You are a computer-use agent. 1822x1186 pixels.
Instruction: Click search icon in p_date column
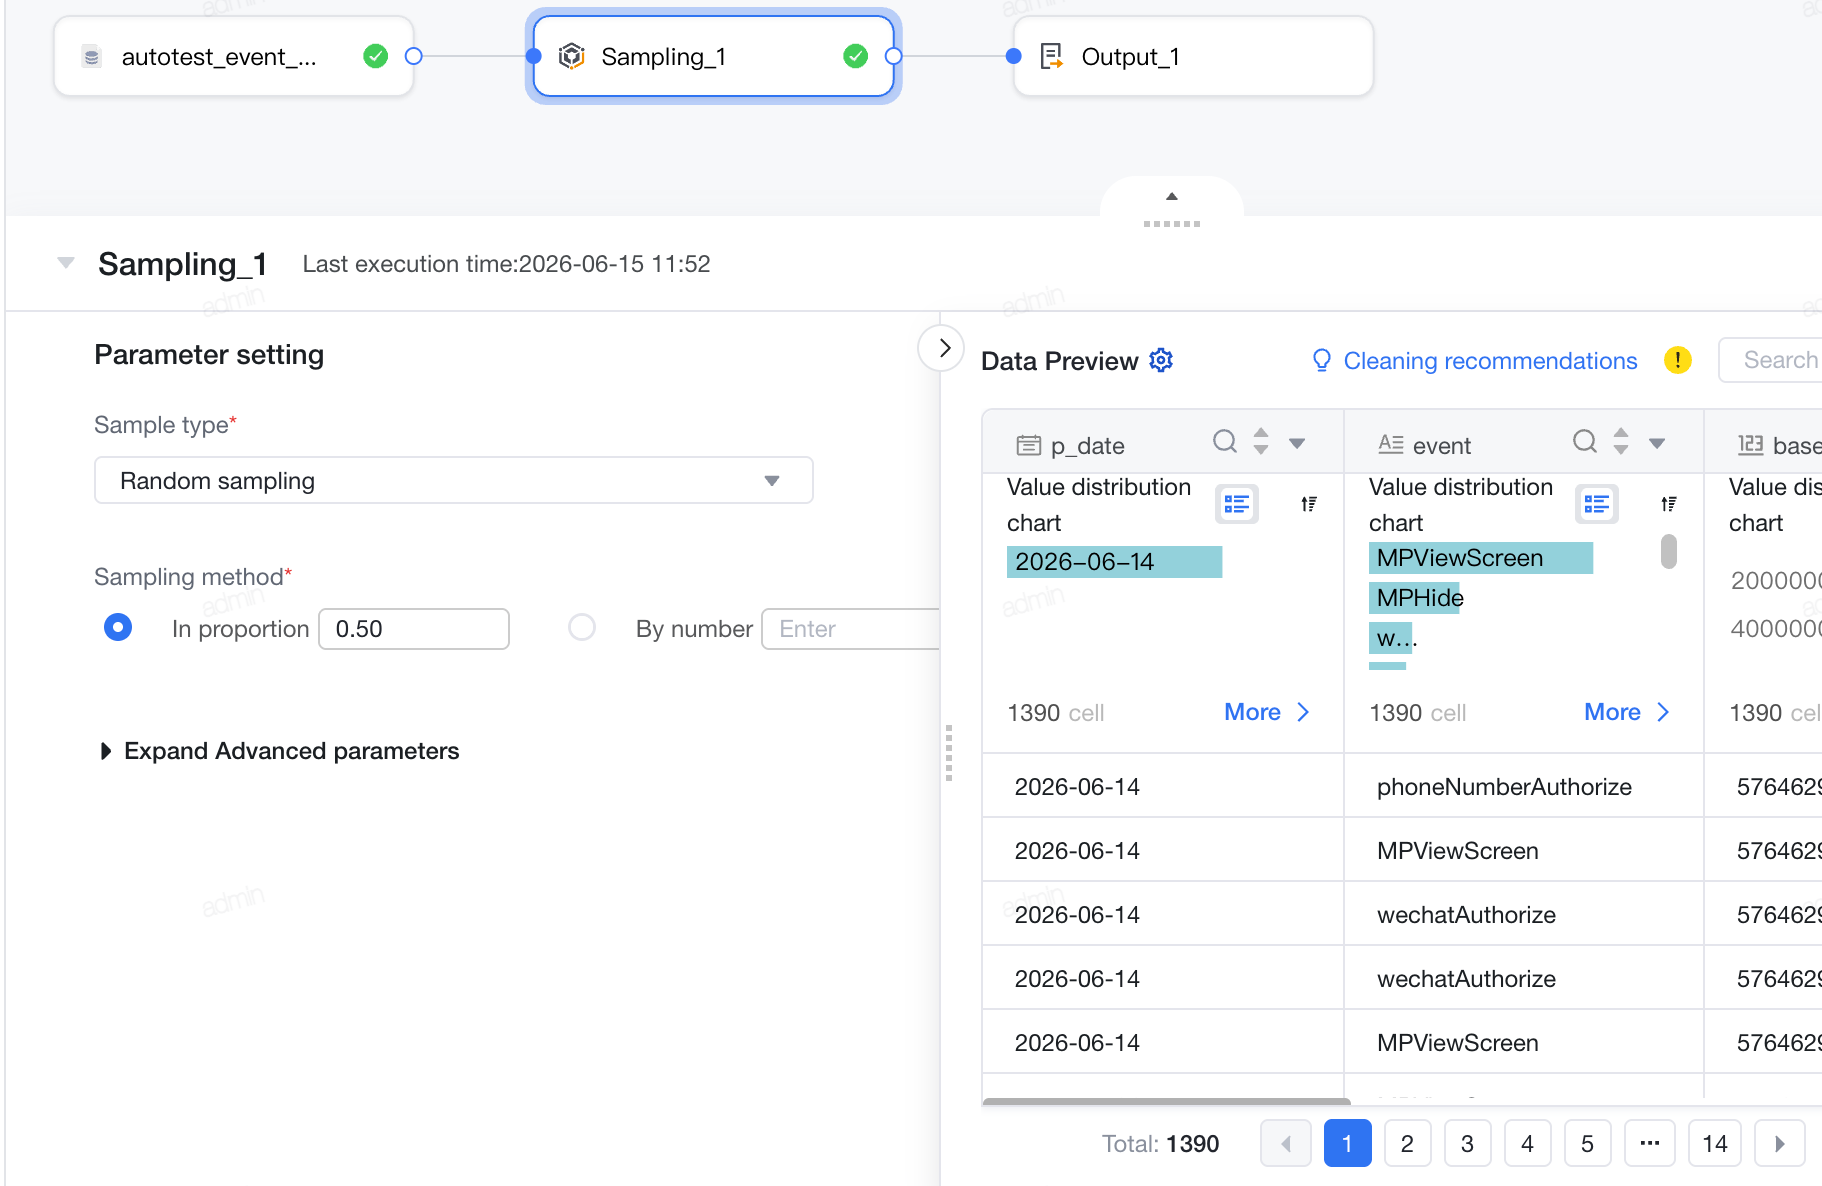[1224, 441]
